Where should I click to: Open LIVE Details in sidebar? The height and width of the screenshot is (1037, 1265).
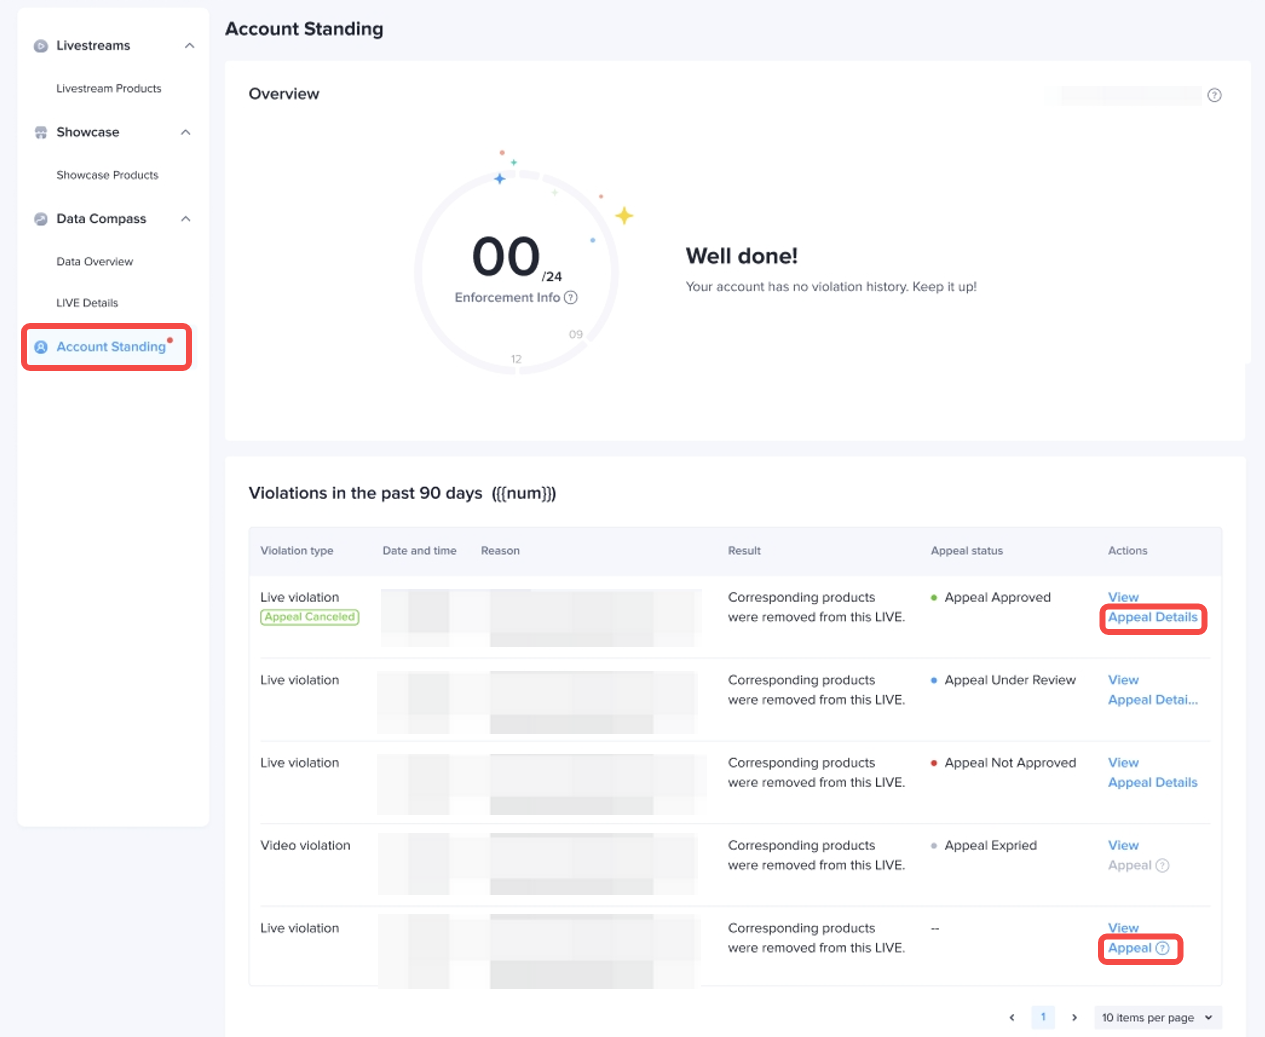click(x=87, y=303)
